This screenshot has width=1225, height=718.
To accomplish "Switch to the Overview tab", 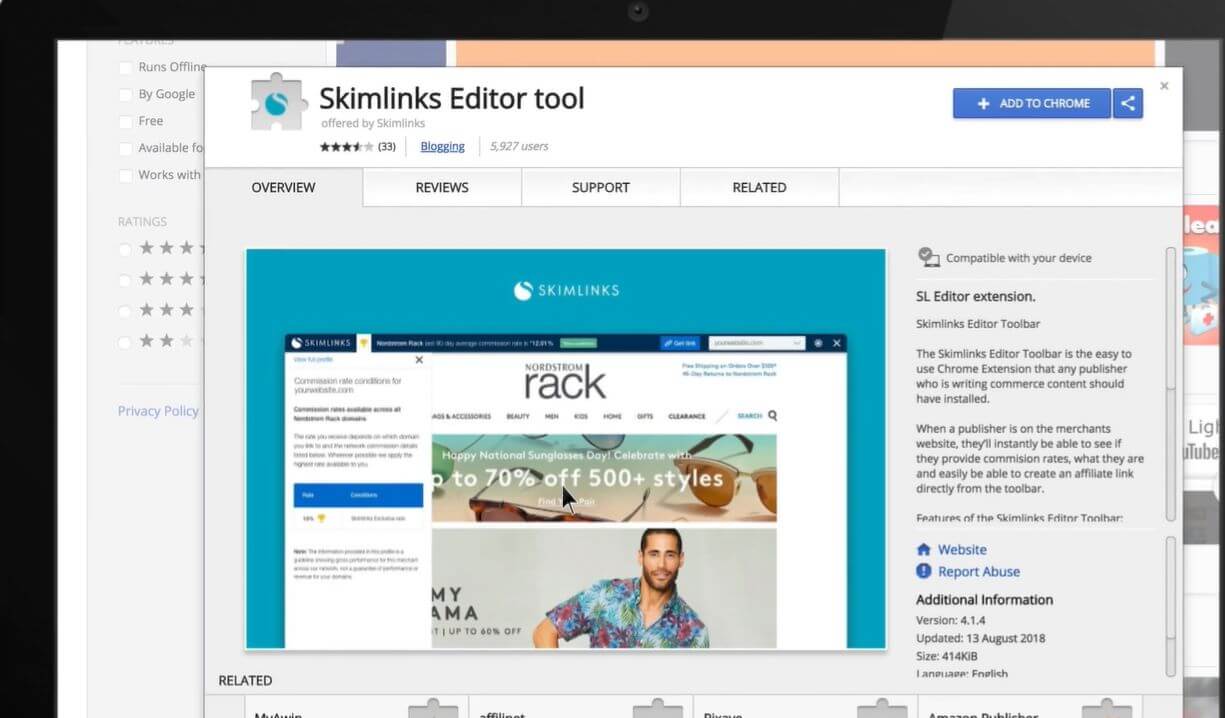I will (x=283, y=187).
